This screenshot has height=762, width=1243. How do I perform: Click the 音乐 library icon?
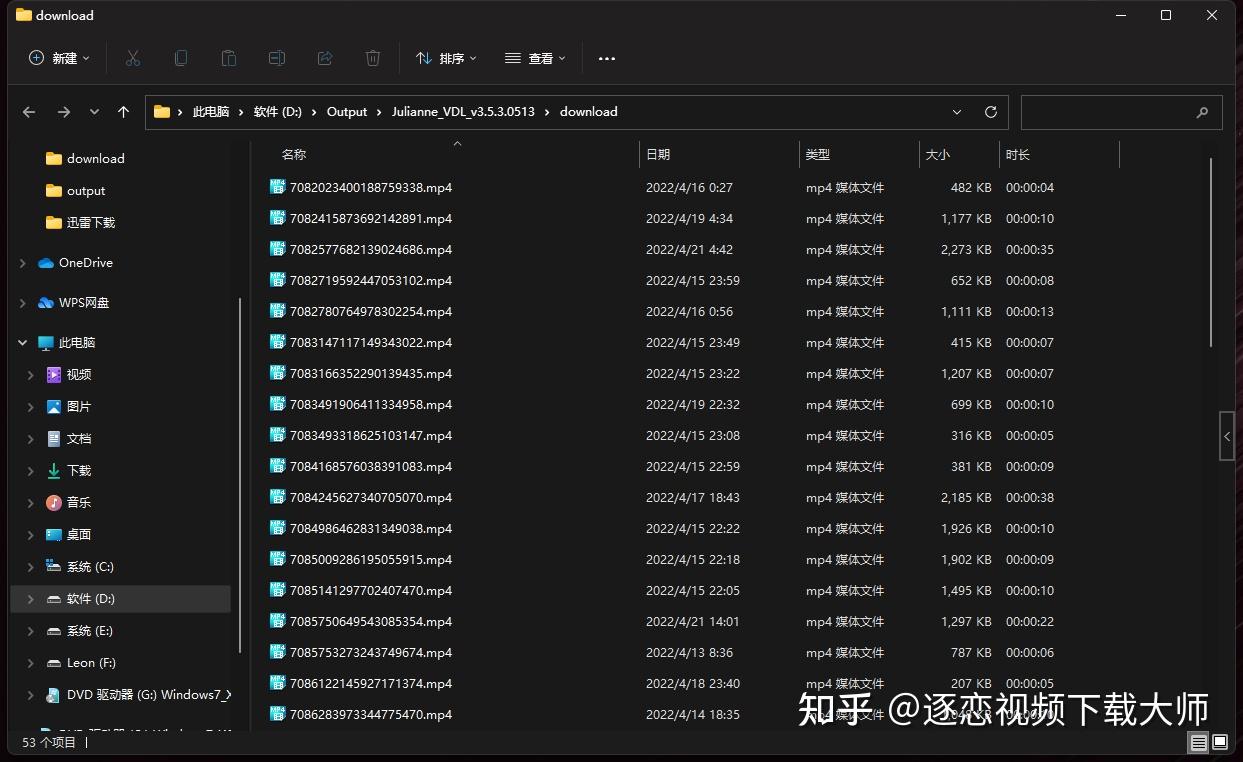54,503
